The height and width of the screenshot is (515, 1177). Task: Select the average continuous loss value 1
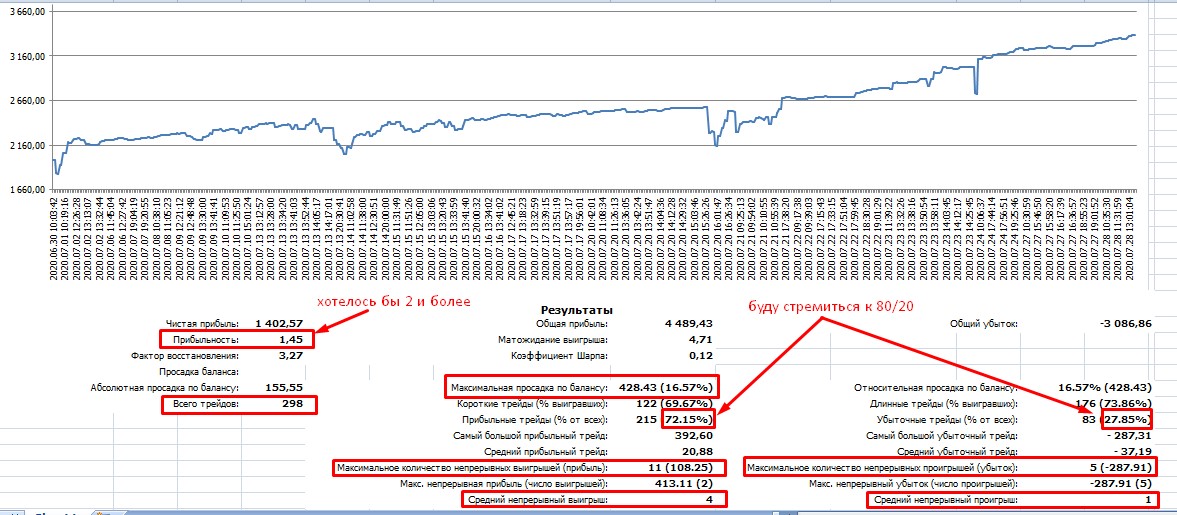point(1148,499)
